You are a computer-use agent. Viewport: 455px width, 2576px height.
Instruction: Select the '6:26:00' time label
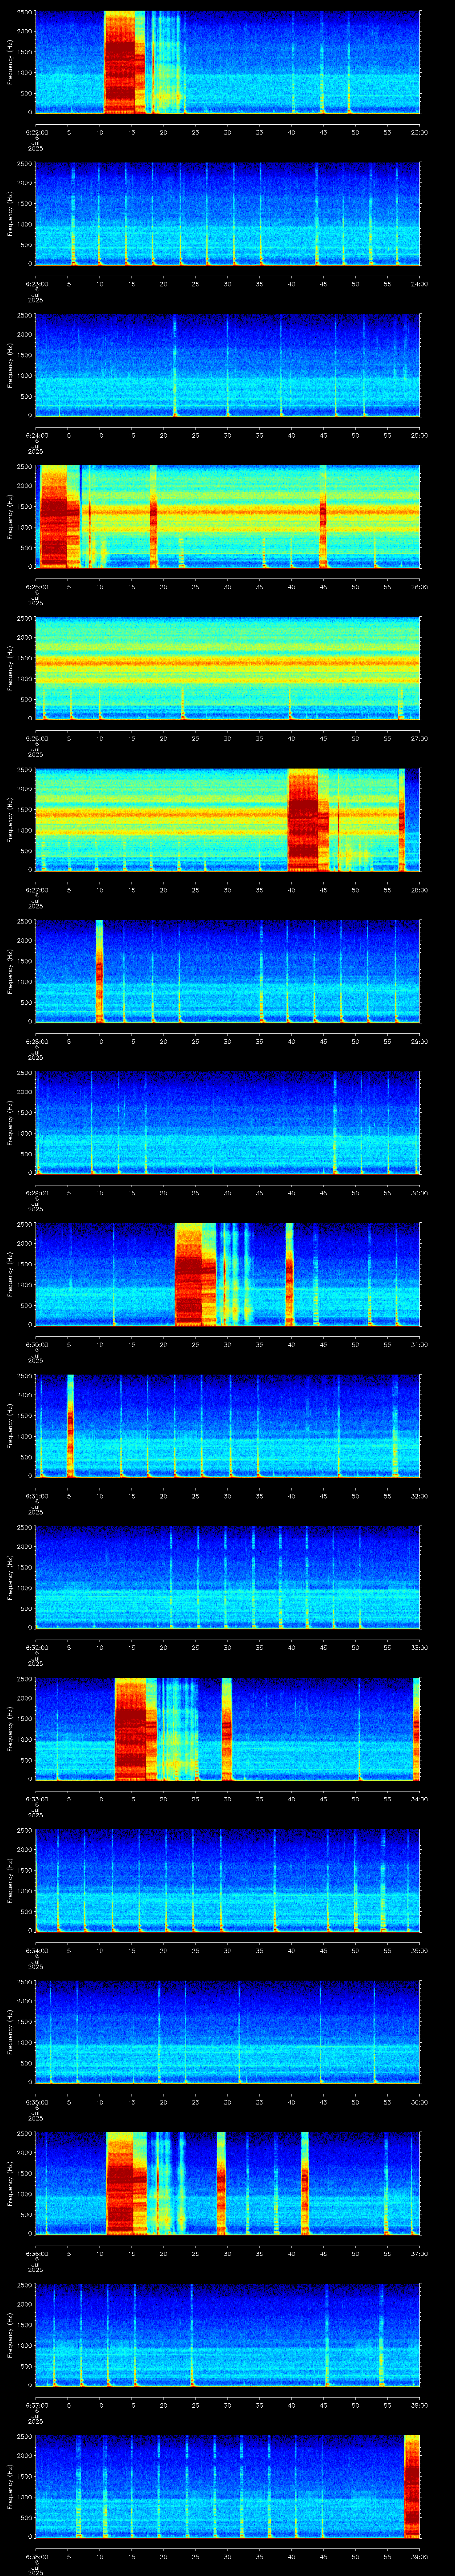tap(36, 738)
